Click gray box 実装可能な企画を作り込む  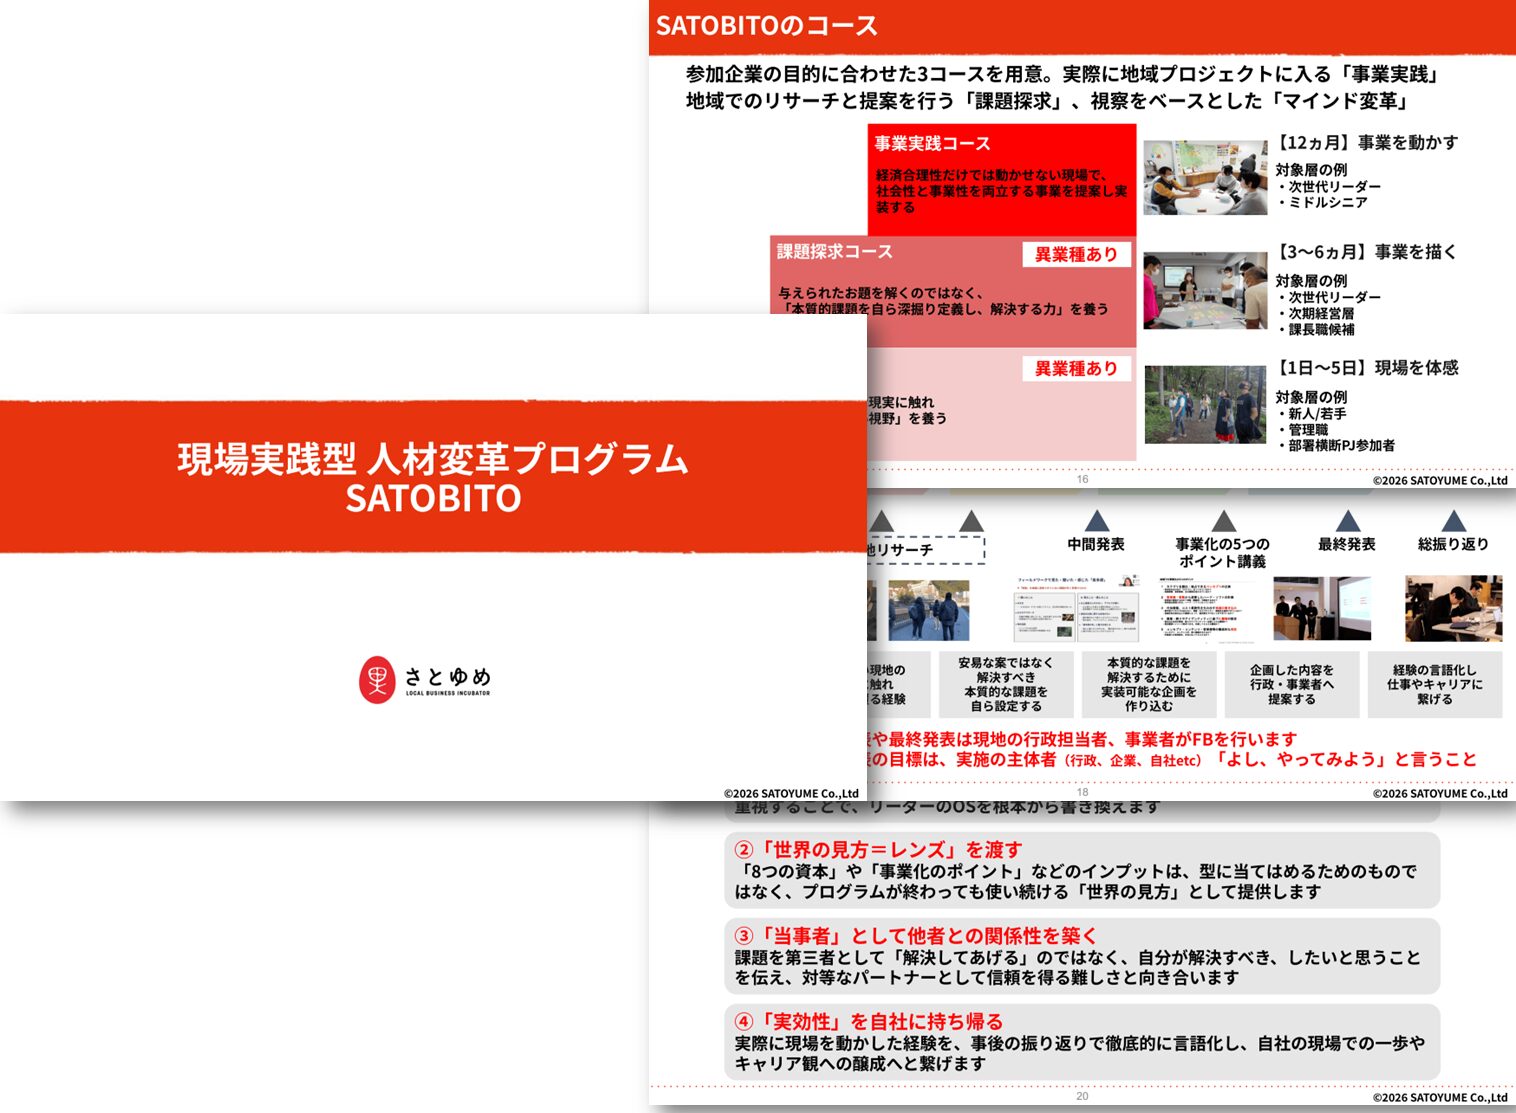[1149, 684]
